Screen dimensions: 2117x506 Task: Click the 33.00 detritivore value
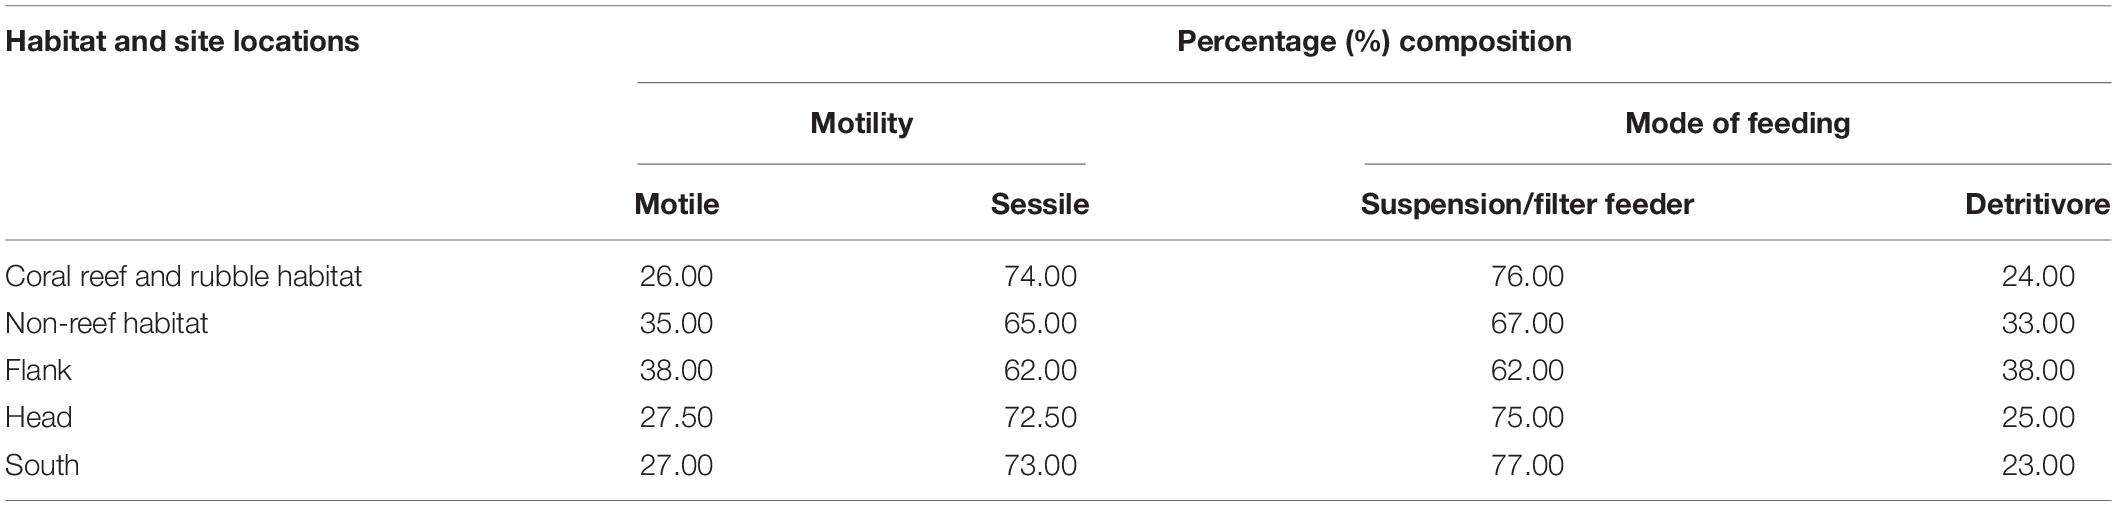click(x=2038, y=323)
